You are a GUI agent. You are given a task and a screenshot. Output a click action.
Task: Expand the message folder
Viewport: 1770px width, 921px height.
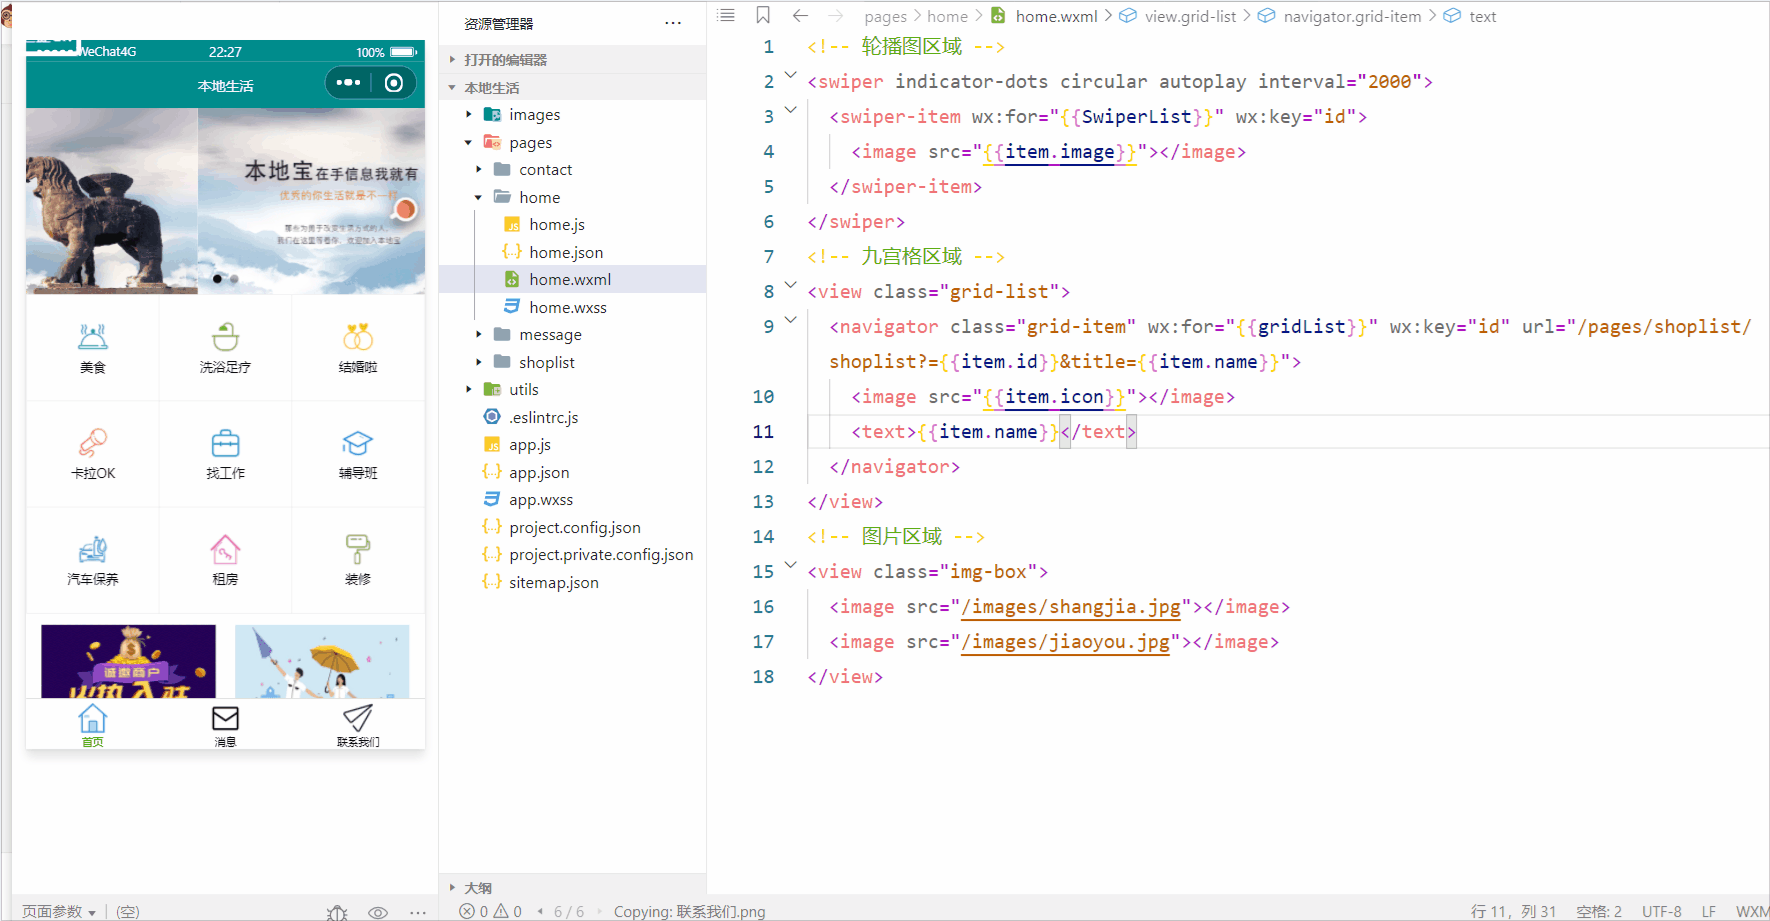tap(478, 335)
